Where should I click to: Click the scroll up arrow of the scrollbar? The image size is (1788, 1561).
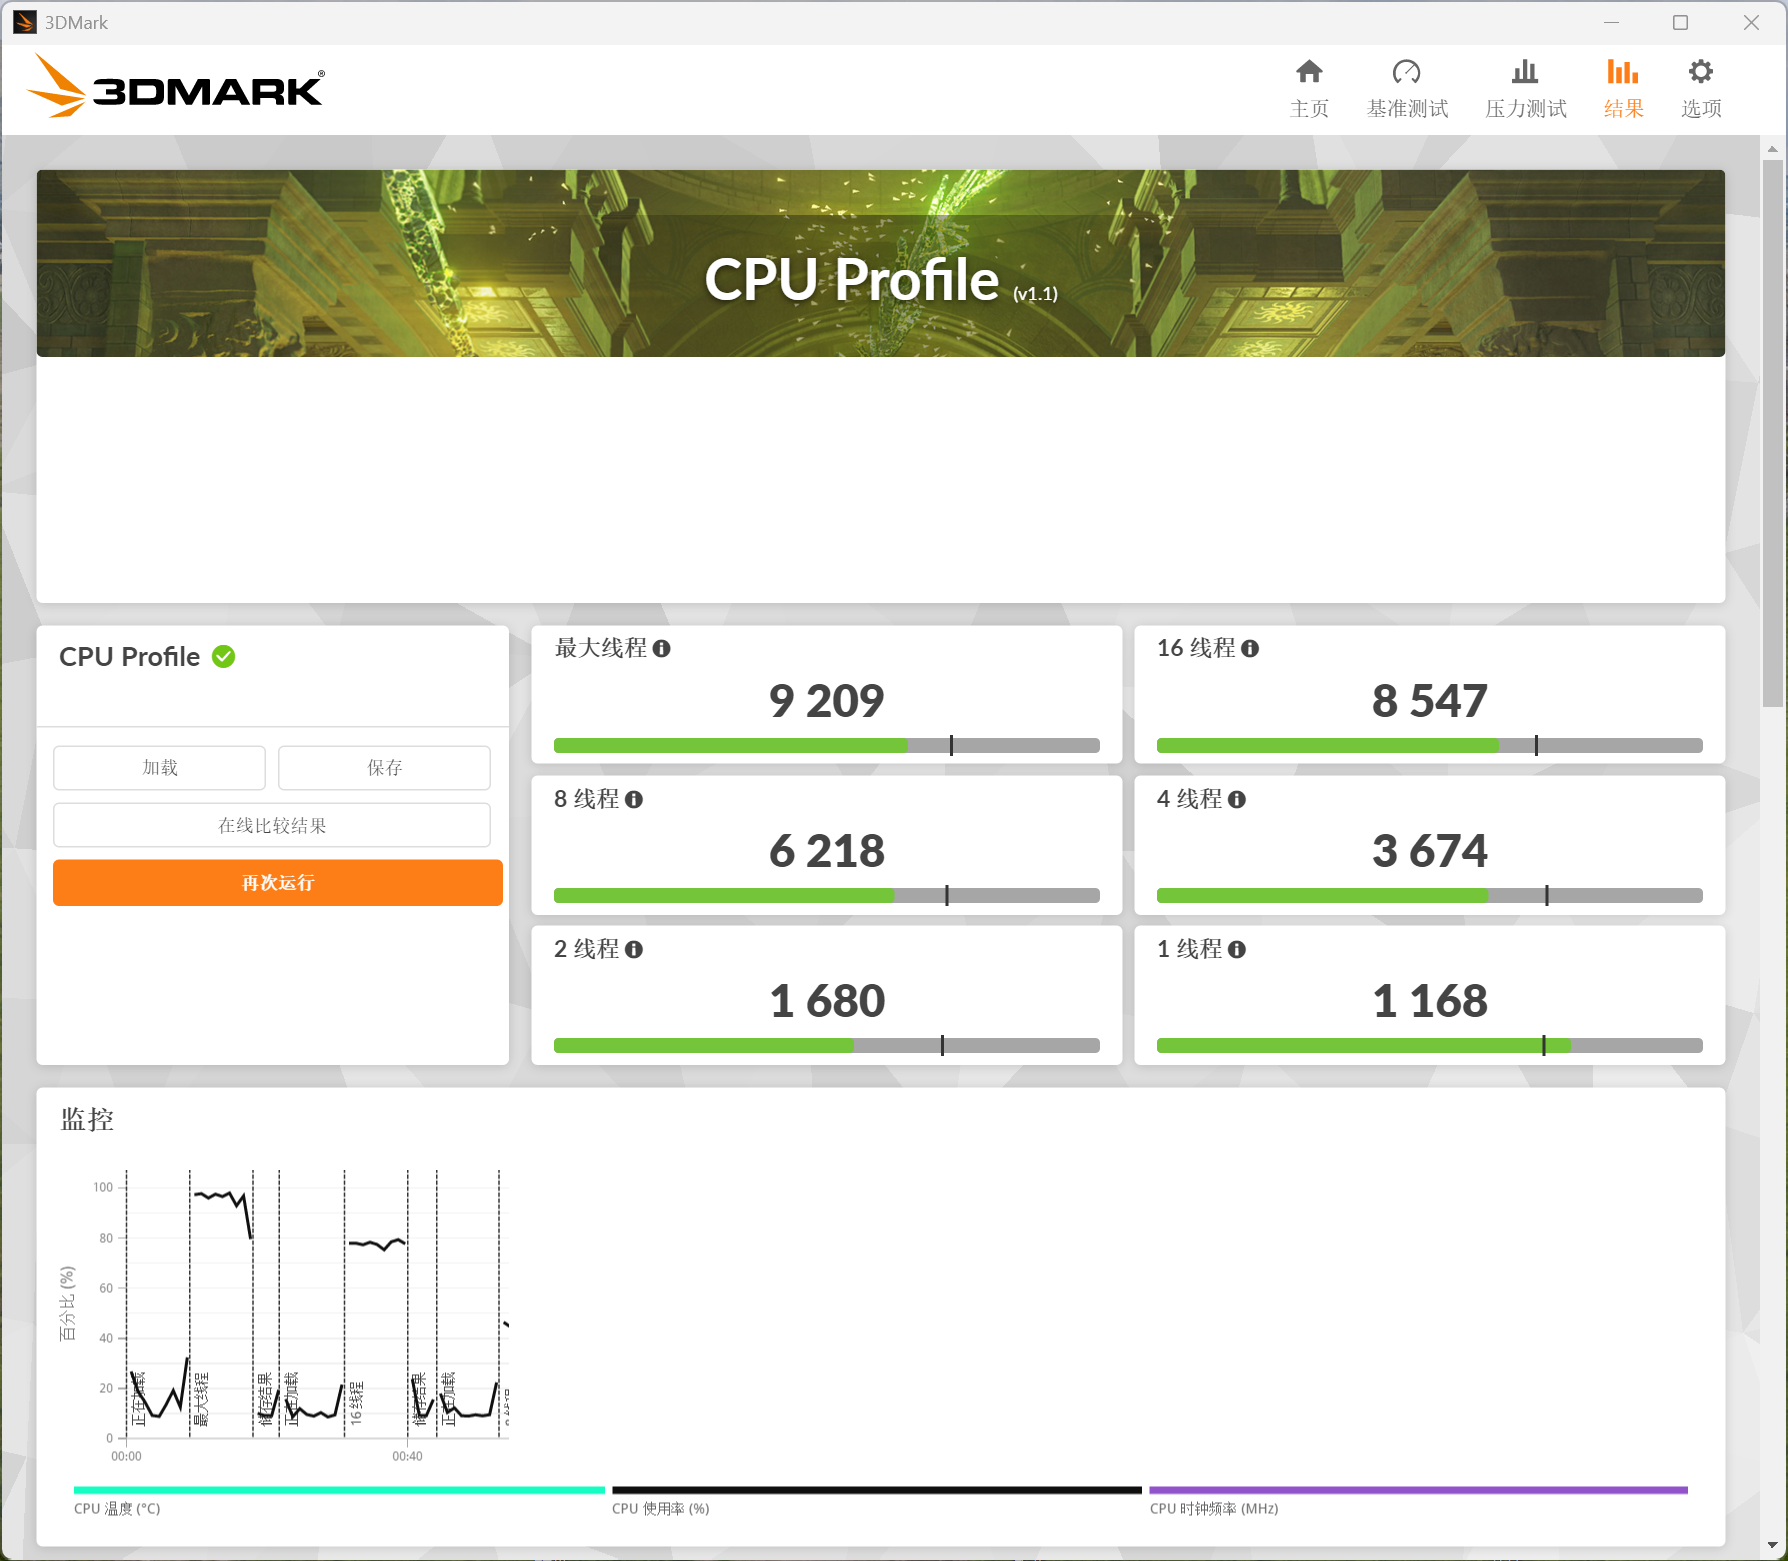[x=1772, y=149]
